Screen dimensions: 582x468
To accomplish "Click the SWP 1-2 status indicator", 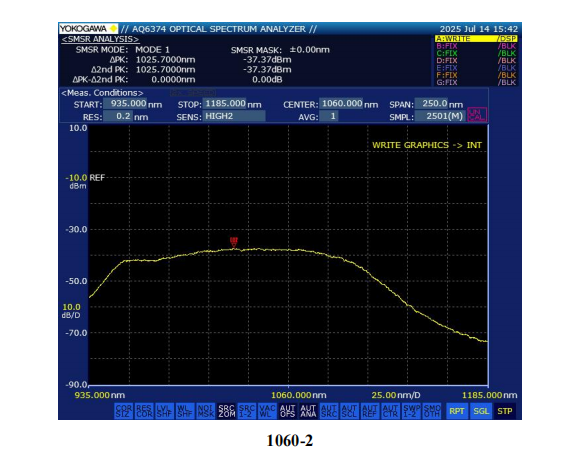I will 411,411.
